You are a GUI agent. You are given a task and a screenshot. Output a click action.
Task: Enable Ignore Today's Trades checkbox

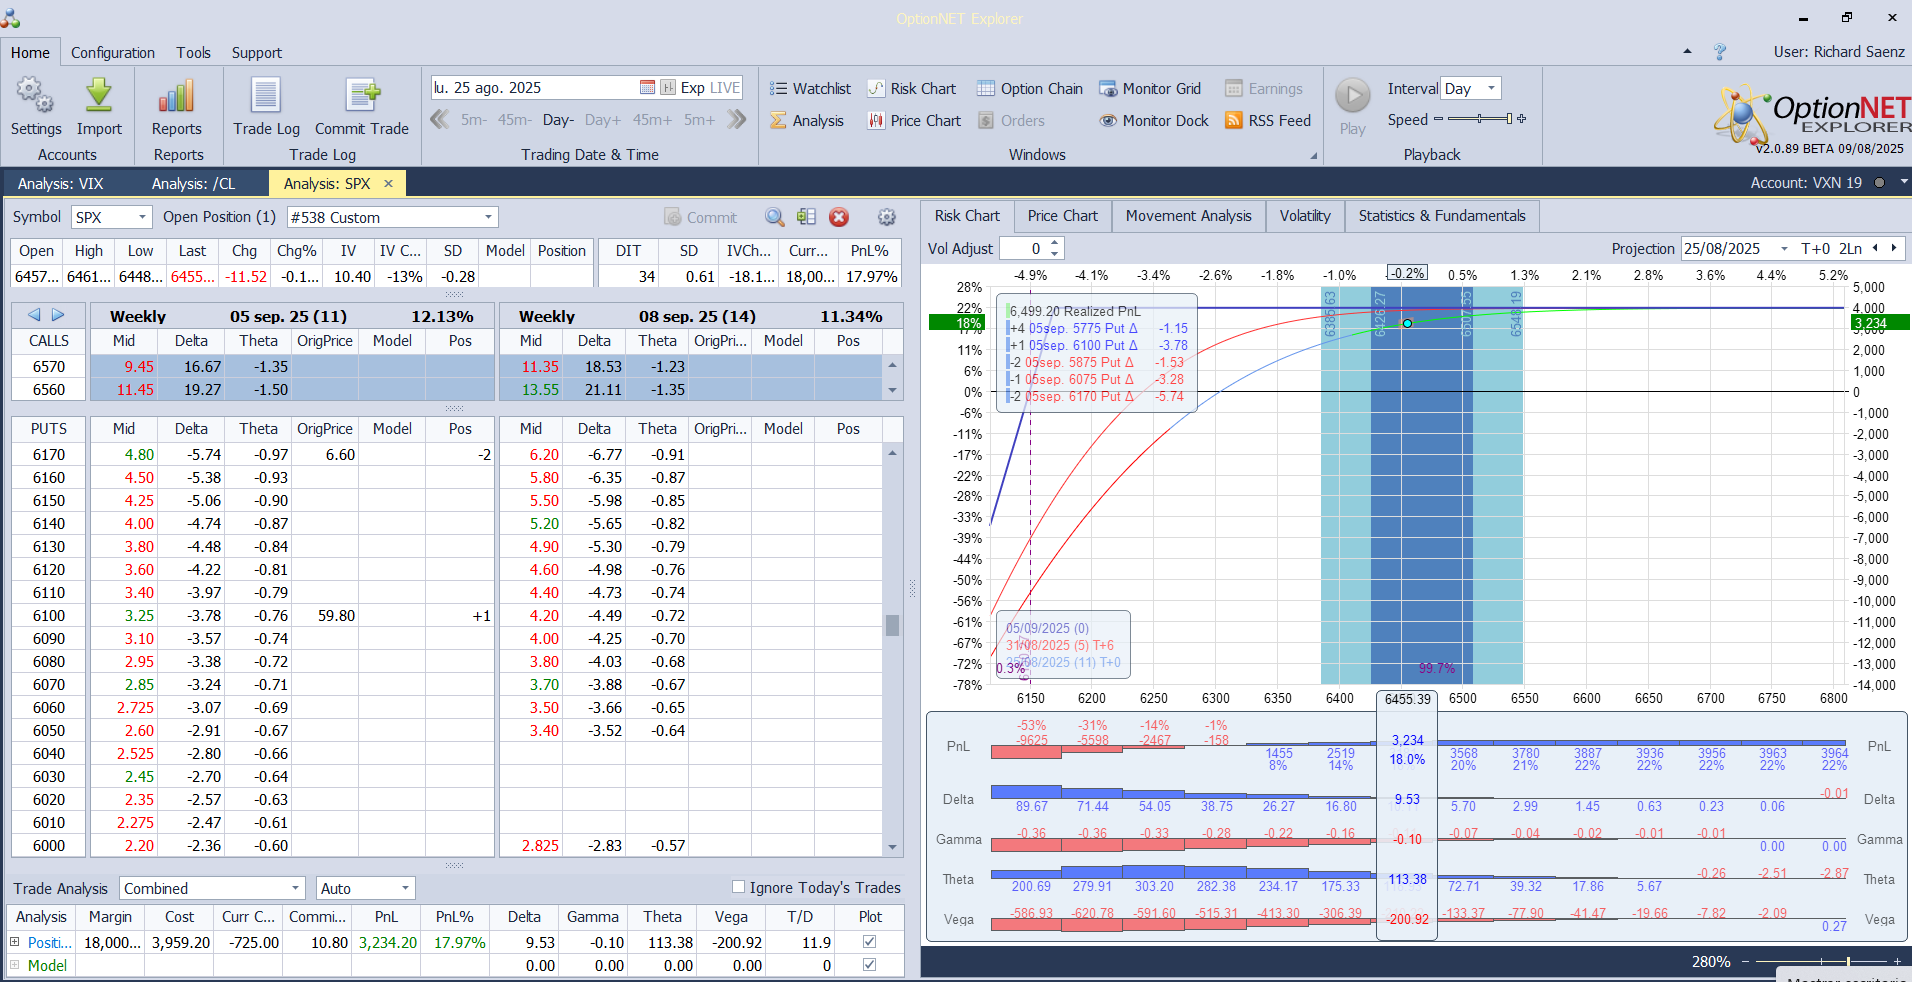click(739, 887)
